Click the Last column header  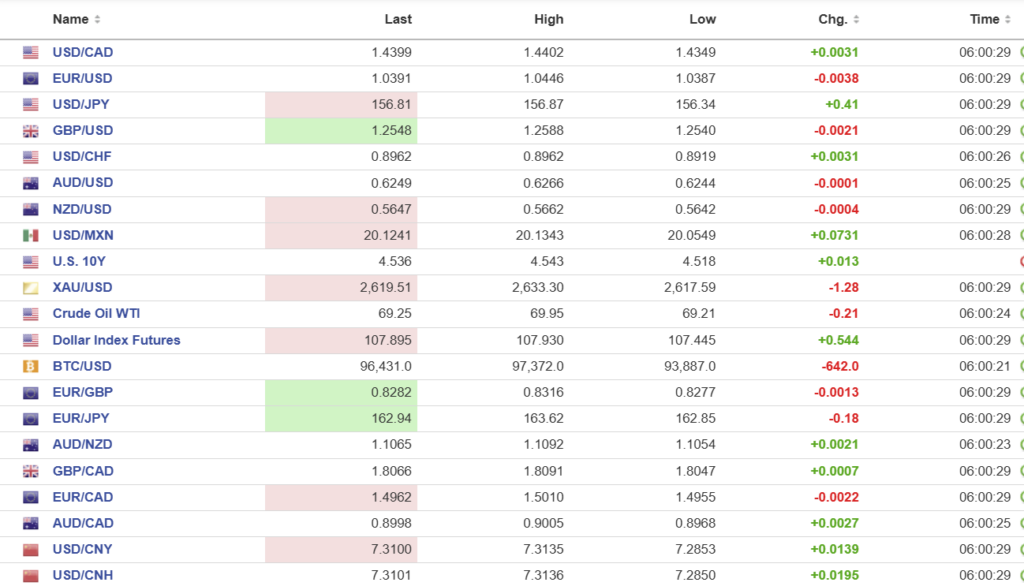tap(398, 19)
